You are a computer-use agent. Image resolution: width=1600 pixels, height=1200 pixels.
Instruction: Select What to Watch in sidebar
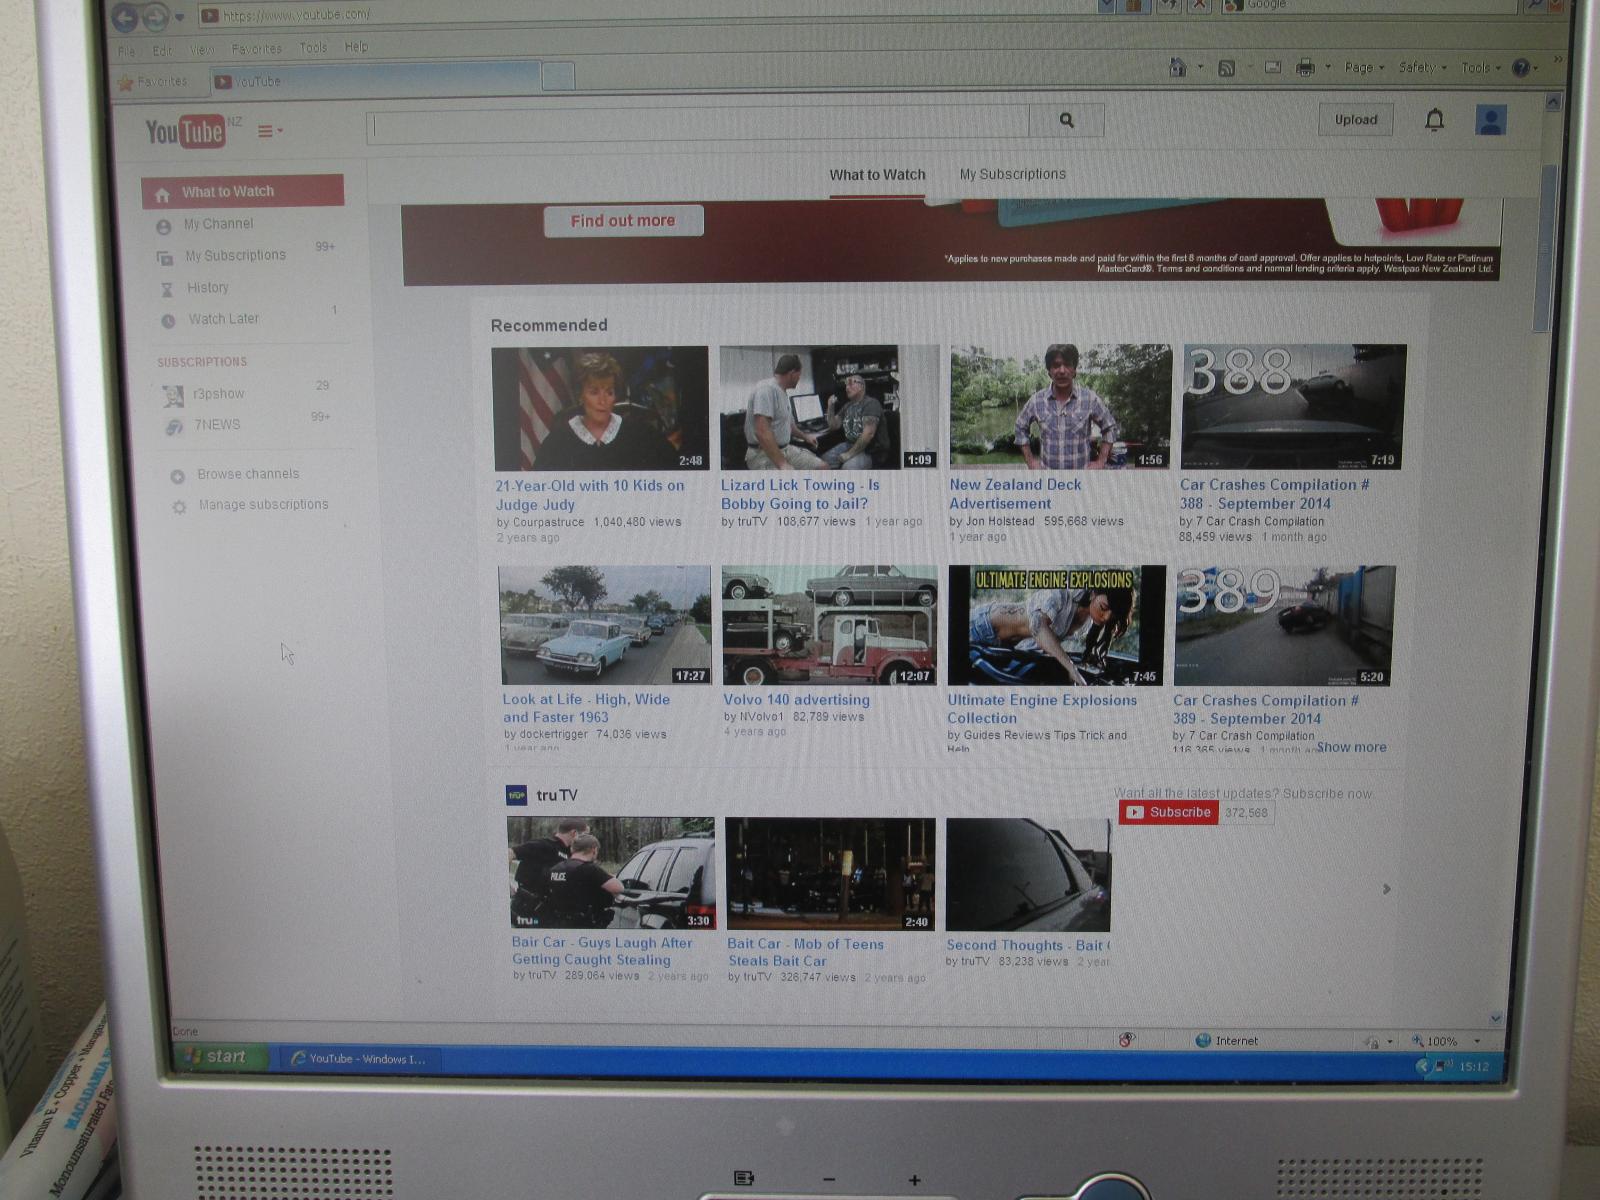coord(243,192)
